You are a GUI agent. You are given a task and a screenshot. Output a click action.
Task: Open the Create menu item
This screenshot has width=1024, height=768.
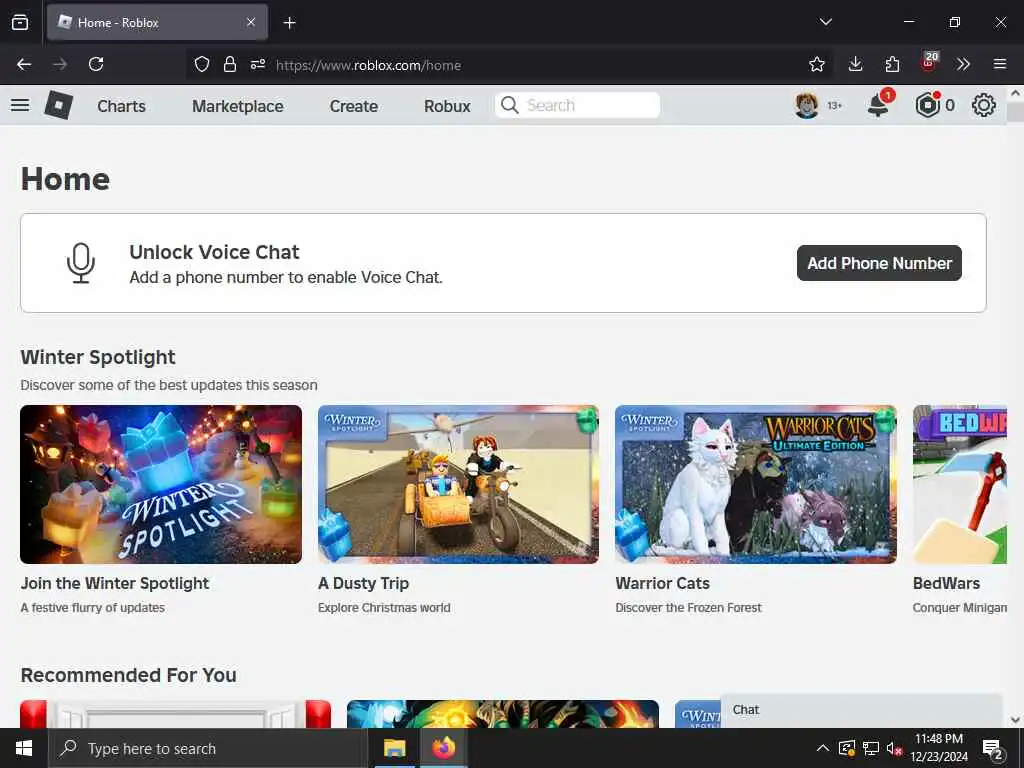point(353,106)
